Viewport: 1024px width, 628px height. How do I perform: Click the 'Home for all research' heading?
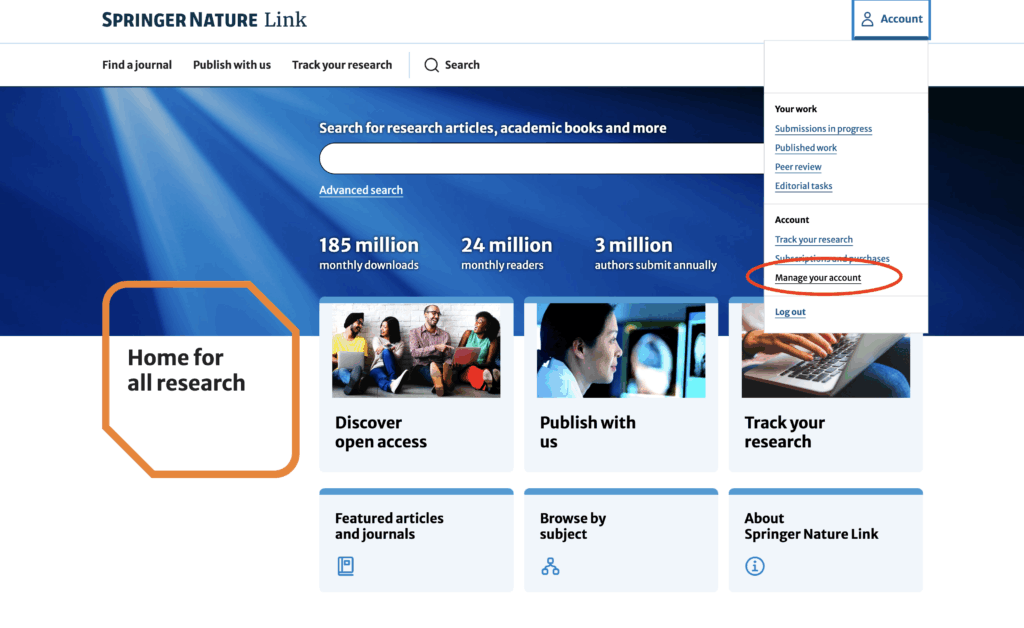click(186, 370)
